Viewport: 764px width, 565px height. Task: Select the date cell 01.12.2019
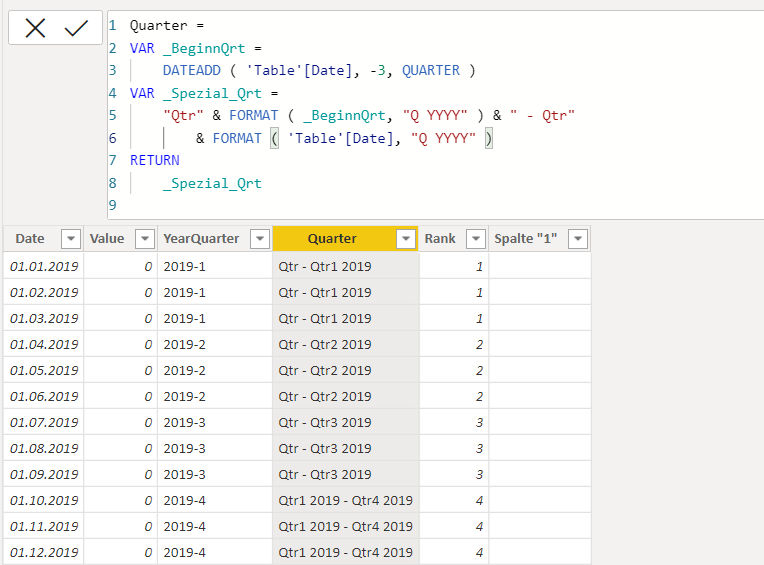tap(43, 552)
